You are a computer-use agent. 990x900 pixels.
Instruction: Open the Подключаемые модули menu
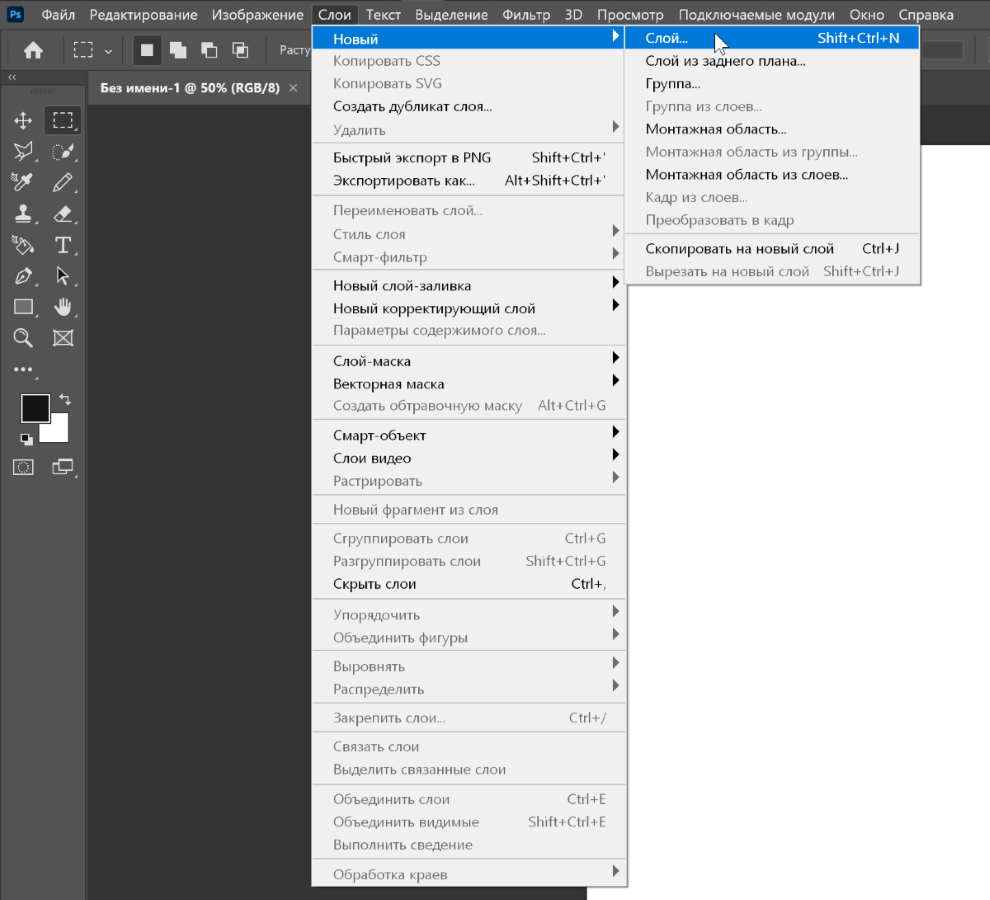(756, 15)
